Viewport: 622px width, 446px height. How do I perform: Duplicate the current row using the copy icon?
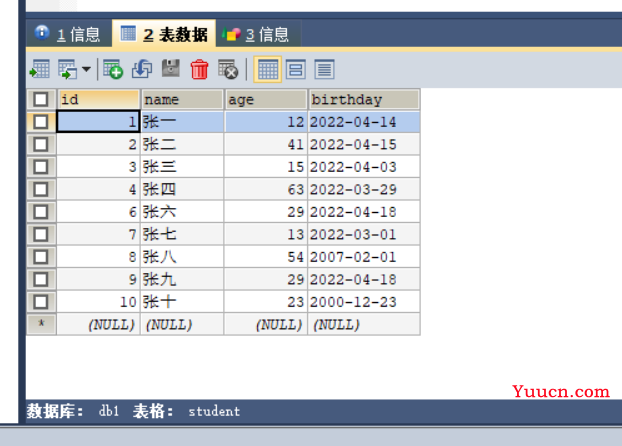coord(142,69)
